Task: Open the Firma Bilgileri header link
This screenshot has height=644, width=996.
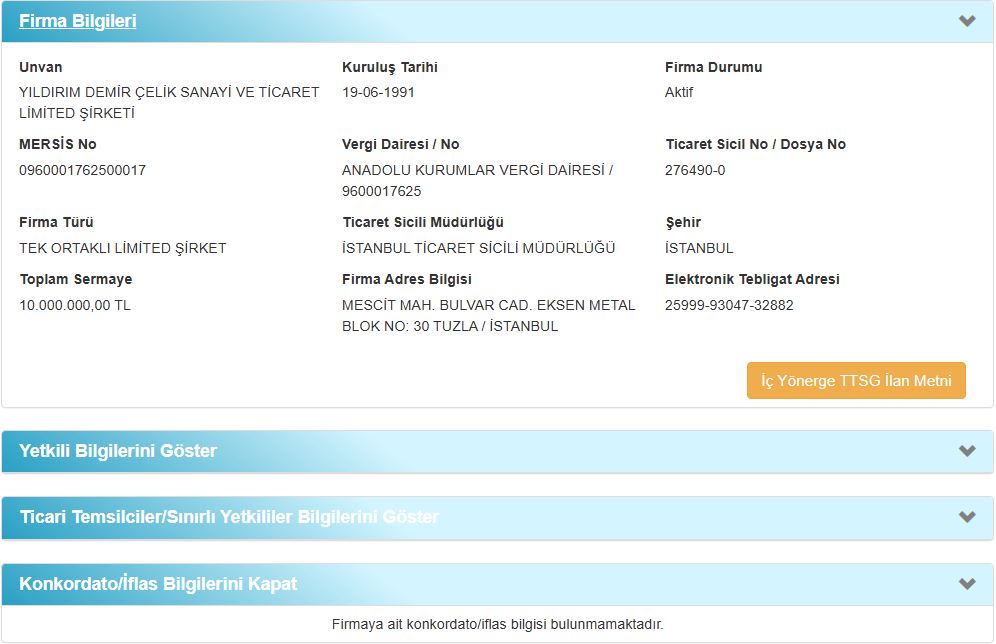Action: tap(77, 21)
